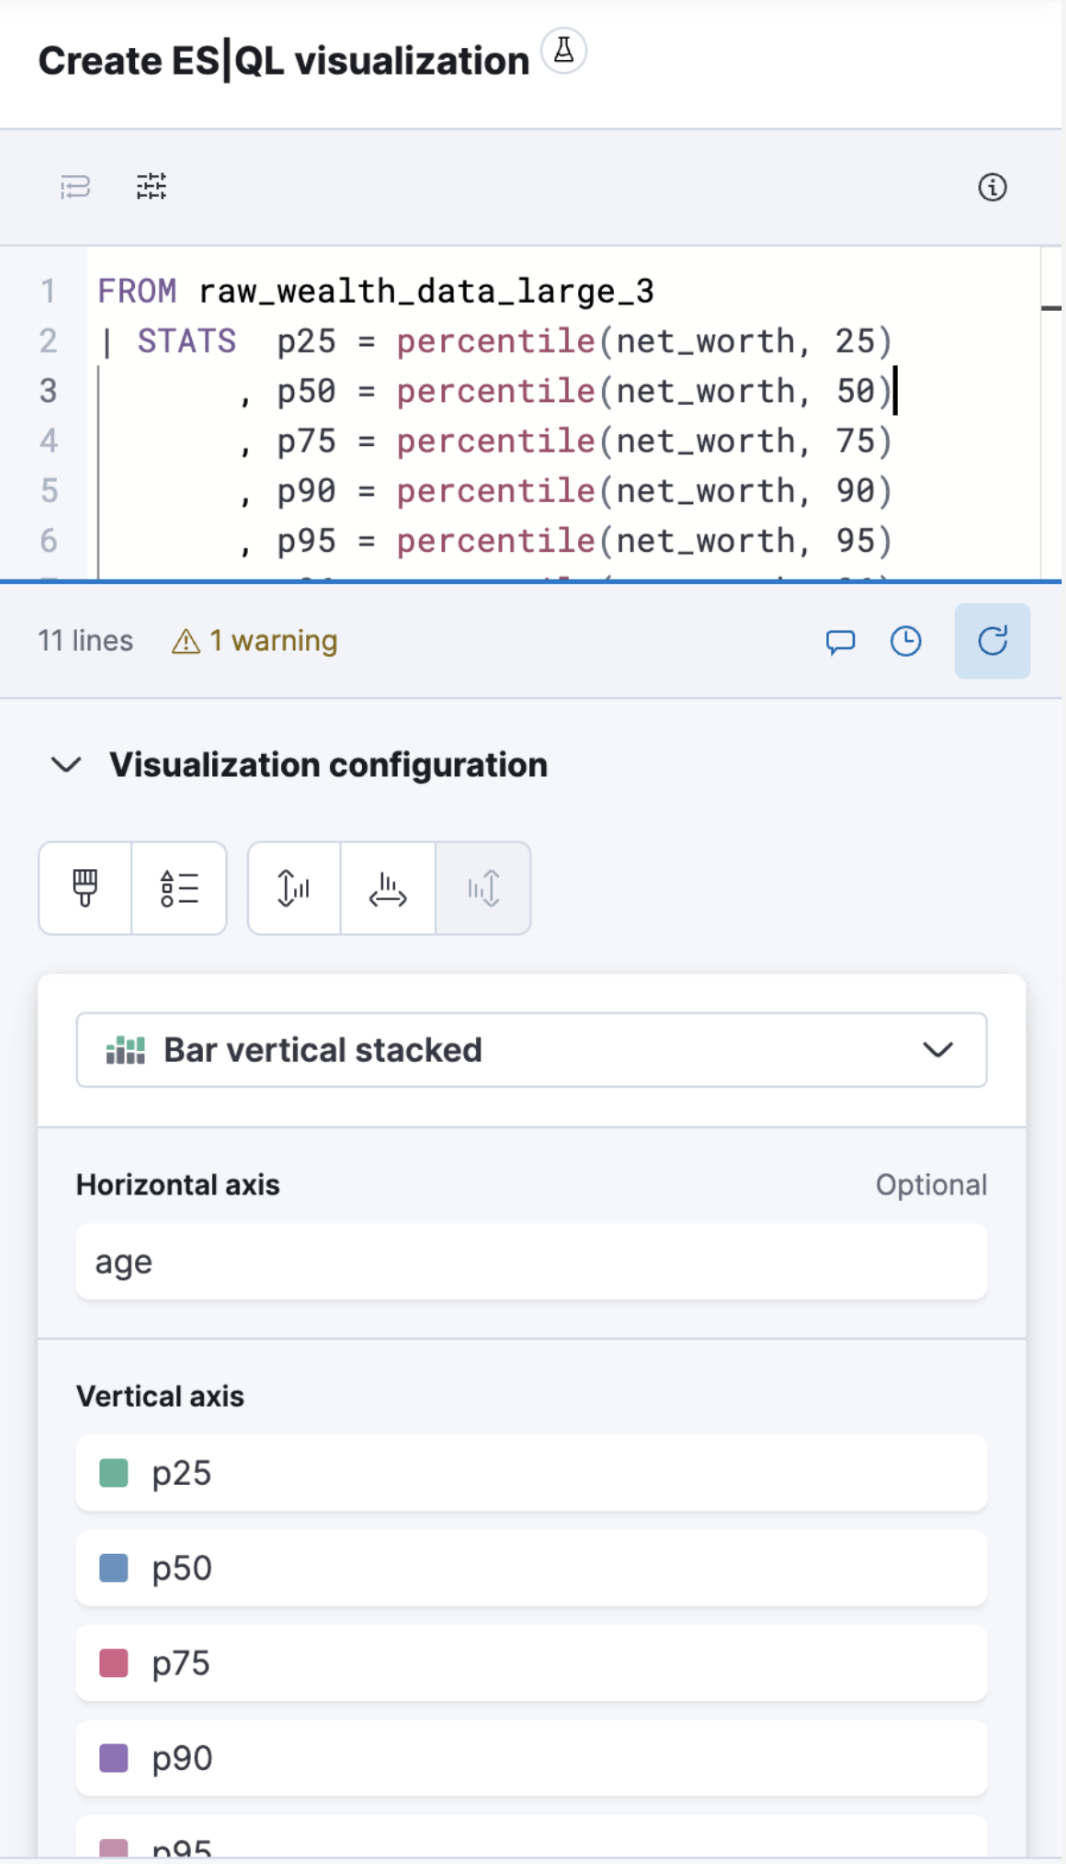This screenshot has width=1066, height=1864.
Task: Select the age horizontal axis field
Action: tap(531, 1262)
